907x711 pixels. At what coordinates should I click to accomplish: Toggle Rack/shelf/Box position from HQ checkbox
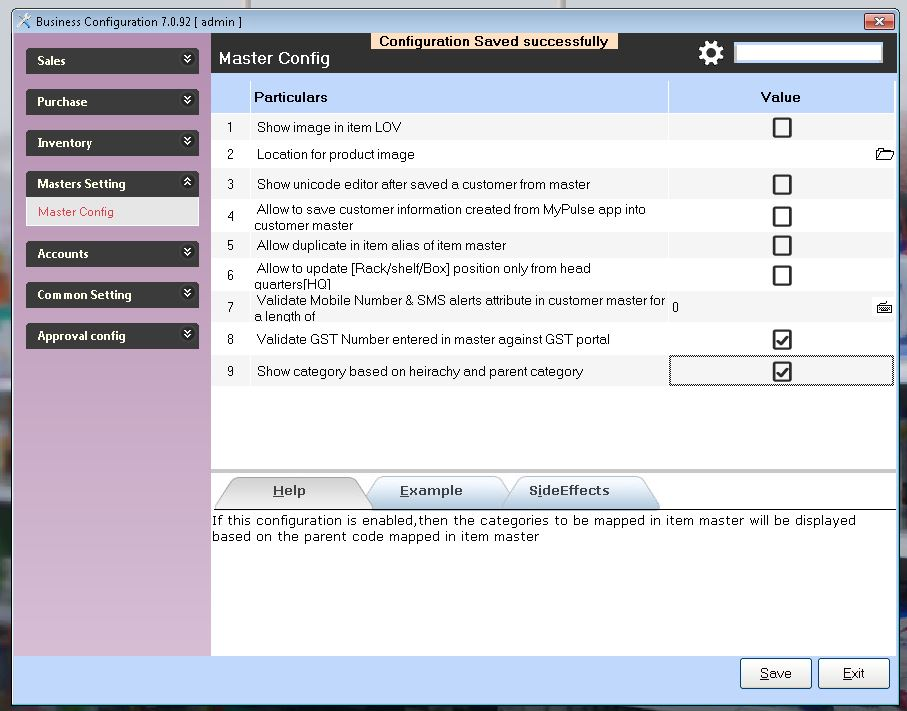tap(781, 275)
